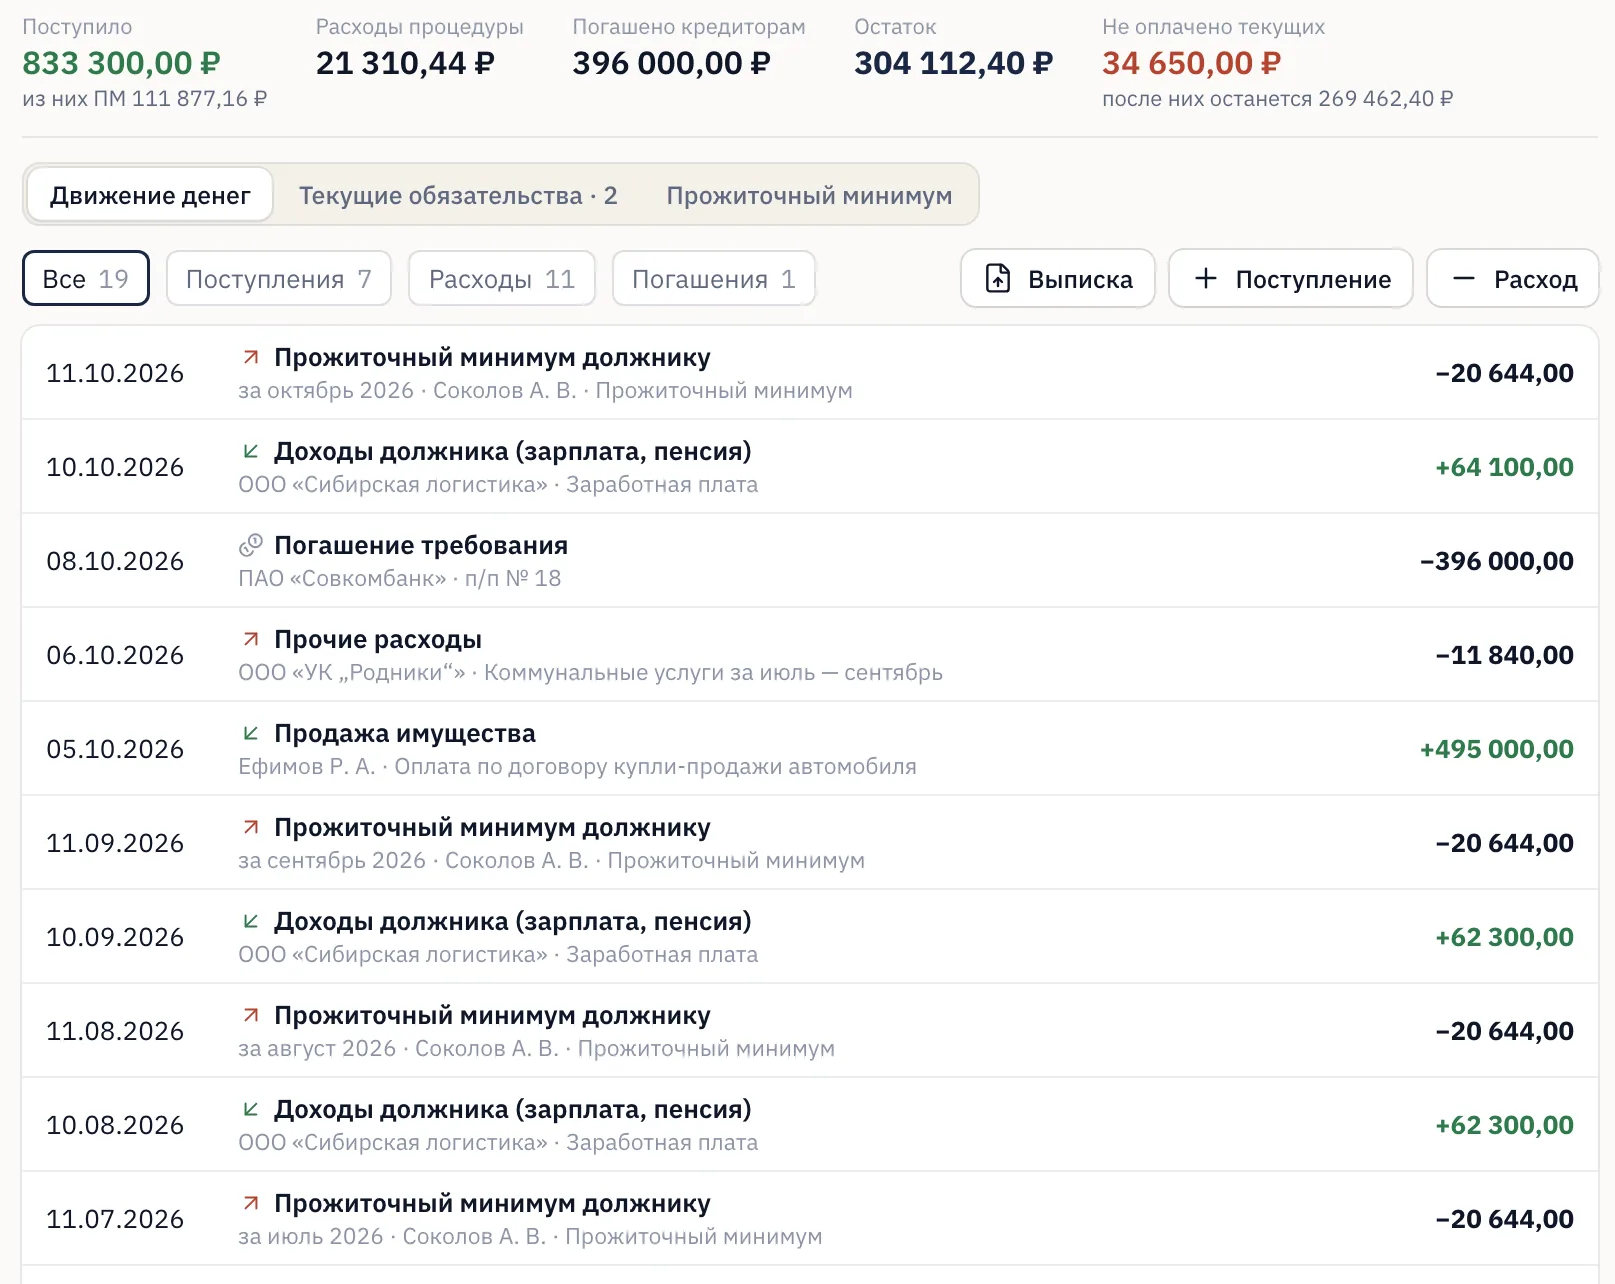Click the Погашено кредиторам value 396 000,00 ₽

pyautogui.click(x=671, y=63)
